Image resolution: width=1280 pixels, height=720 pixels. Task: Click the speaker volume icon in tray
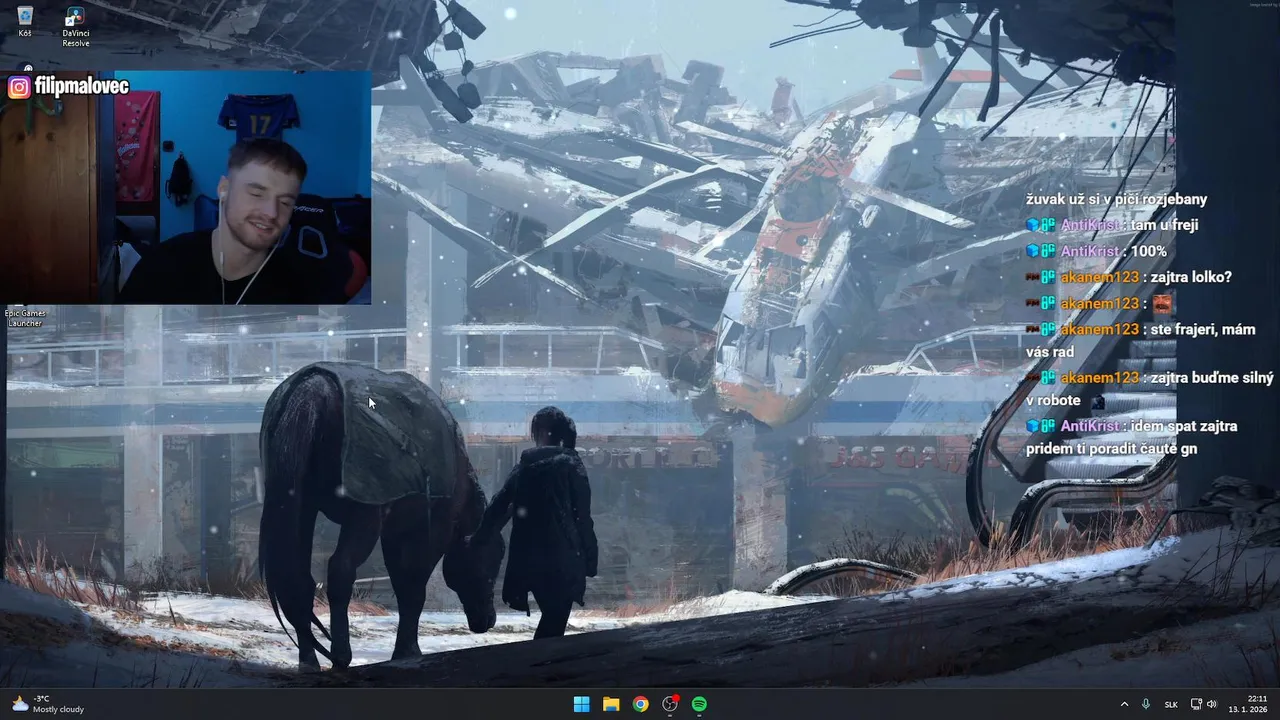click(x=1212, y=704)
